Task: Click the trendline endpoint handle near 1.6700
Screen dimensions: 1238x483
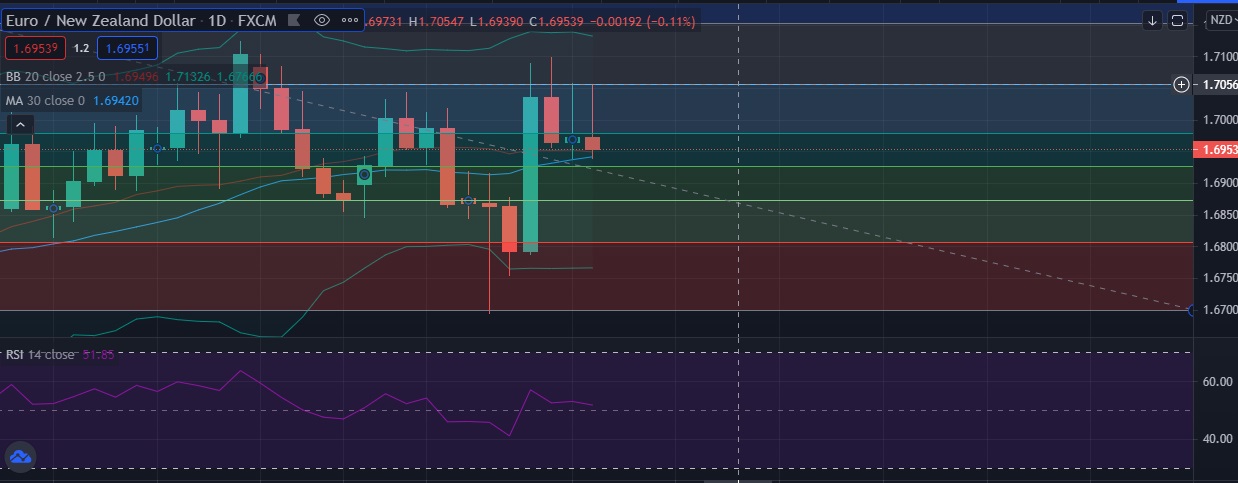Action: (x=1191, y=310)
